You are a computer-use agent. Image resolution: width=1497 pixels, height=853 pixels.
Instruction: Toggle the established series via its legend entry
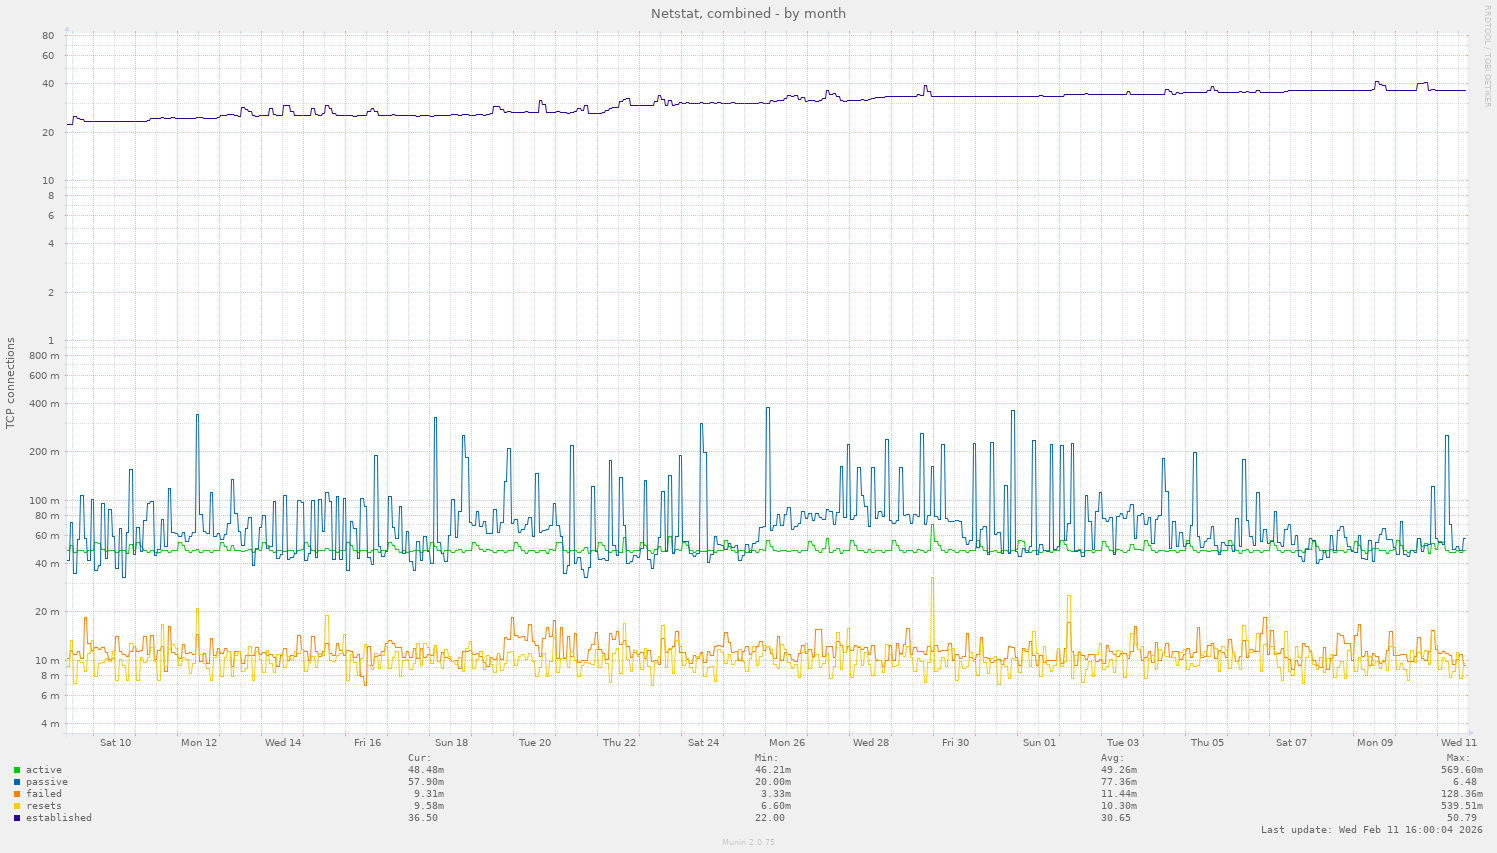[58, 817]
